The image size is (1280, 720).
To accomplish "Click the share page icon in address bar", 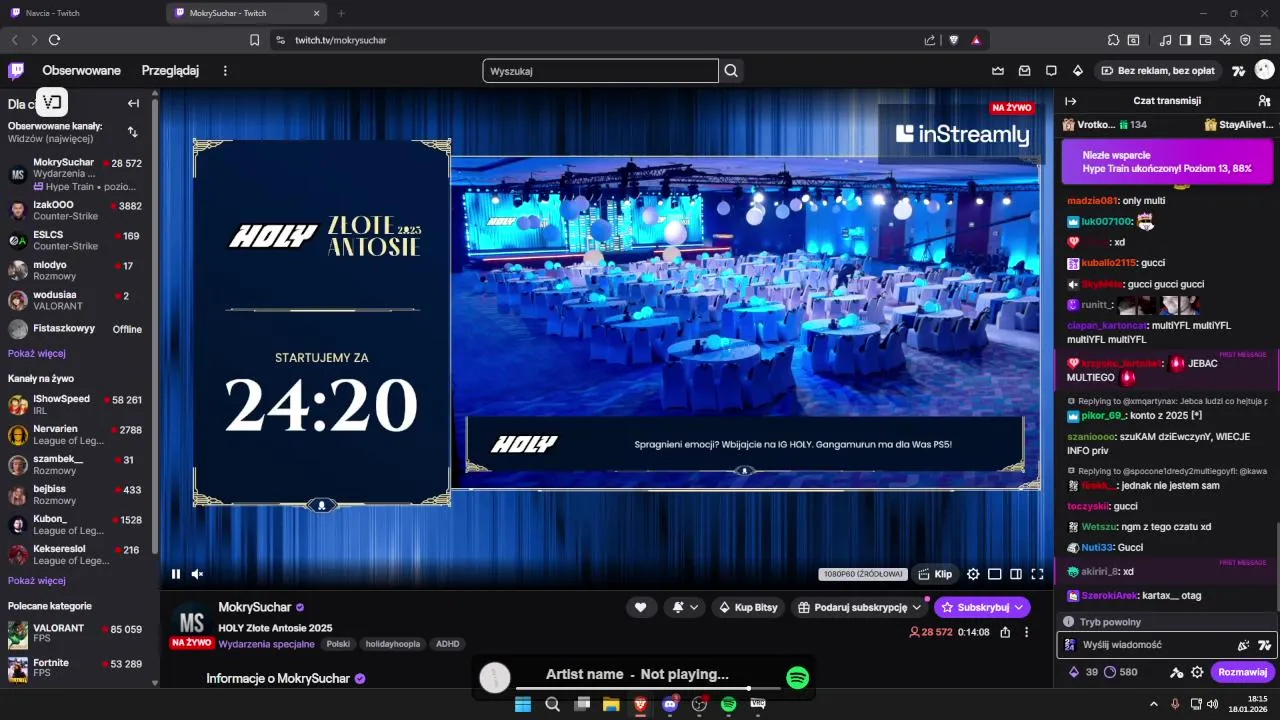I will coord(930,40).
